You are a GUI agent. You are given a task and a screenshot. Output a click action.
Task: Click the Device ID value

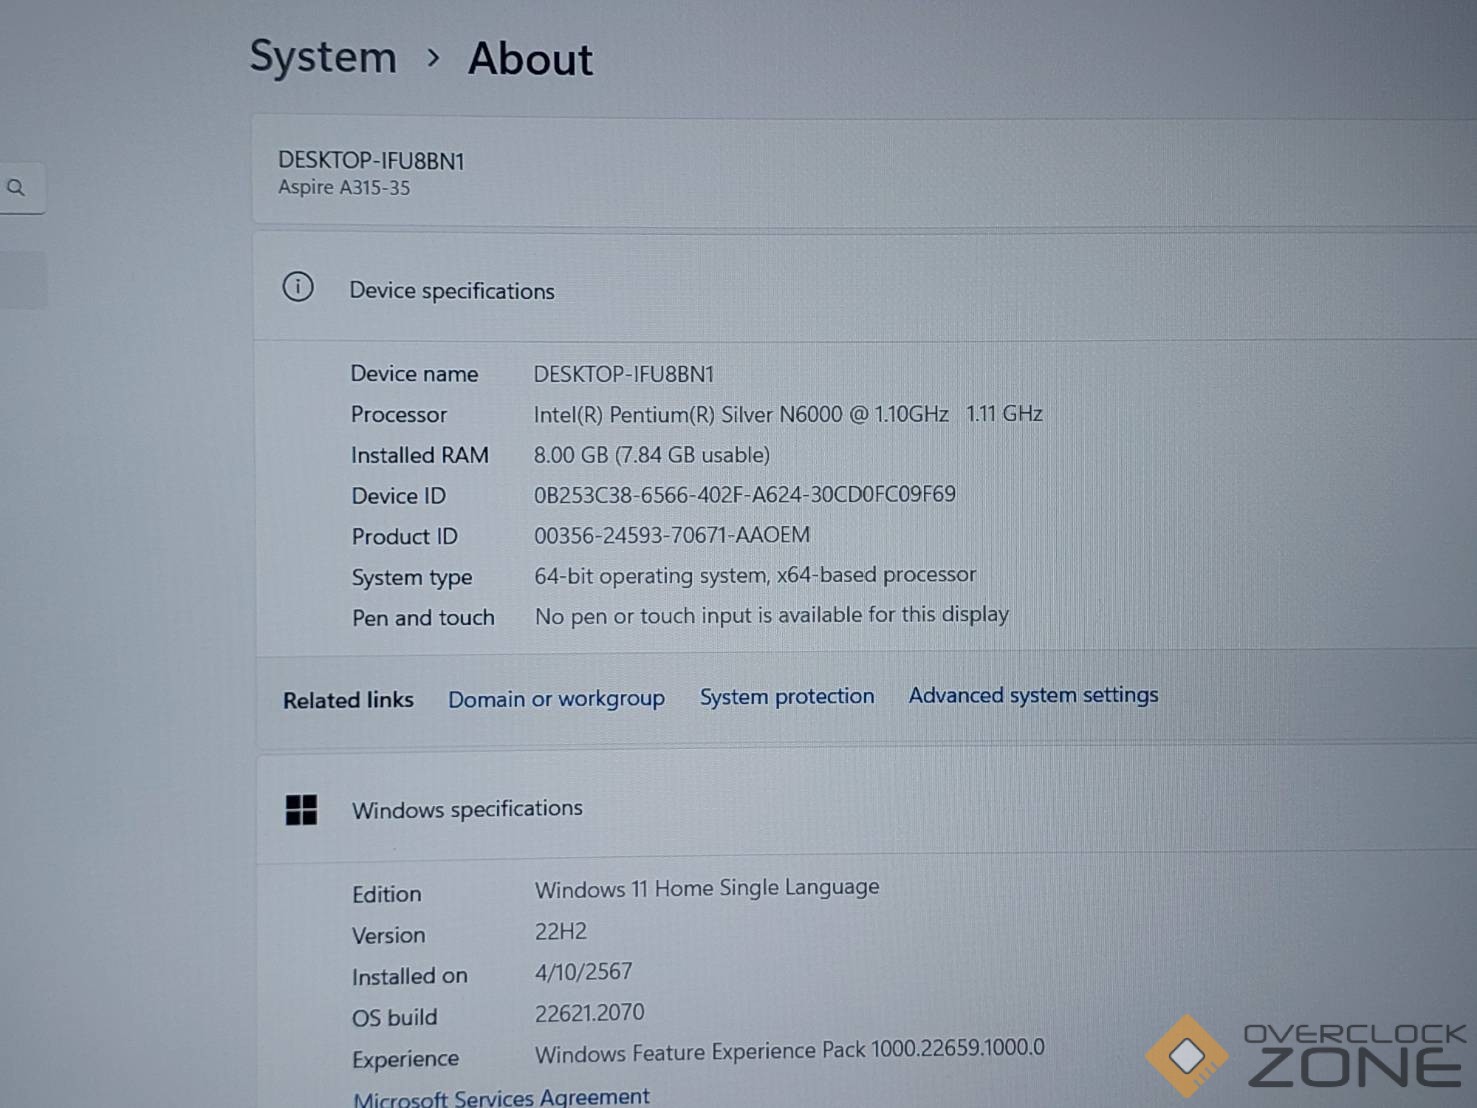click(x=744, y=494)
